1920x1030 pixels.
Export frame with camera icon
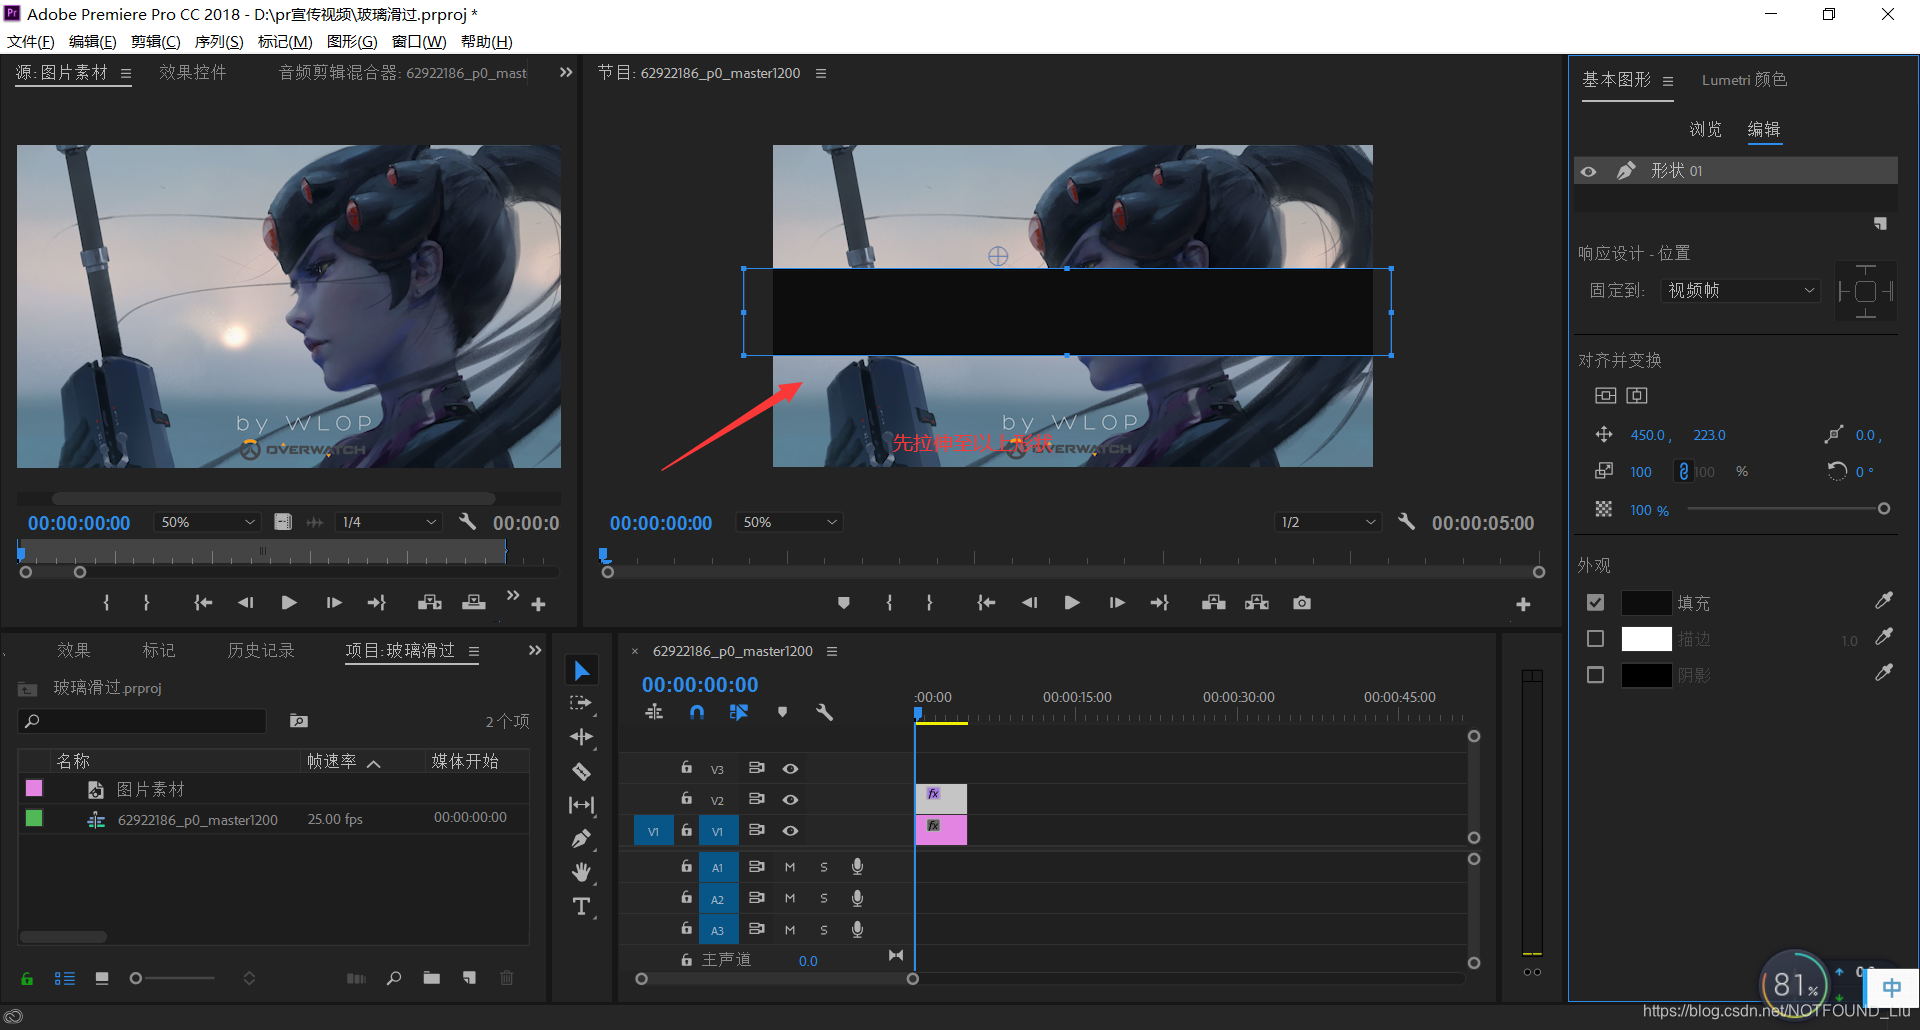tap(1301, 603)
